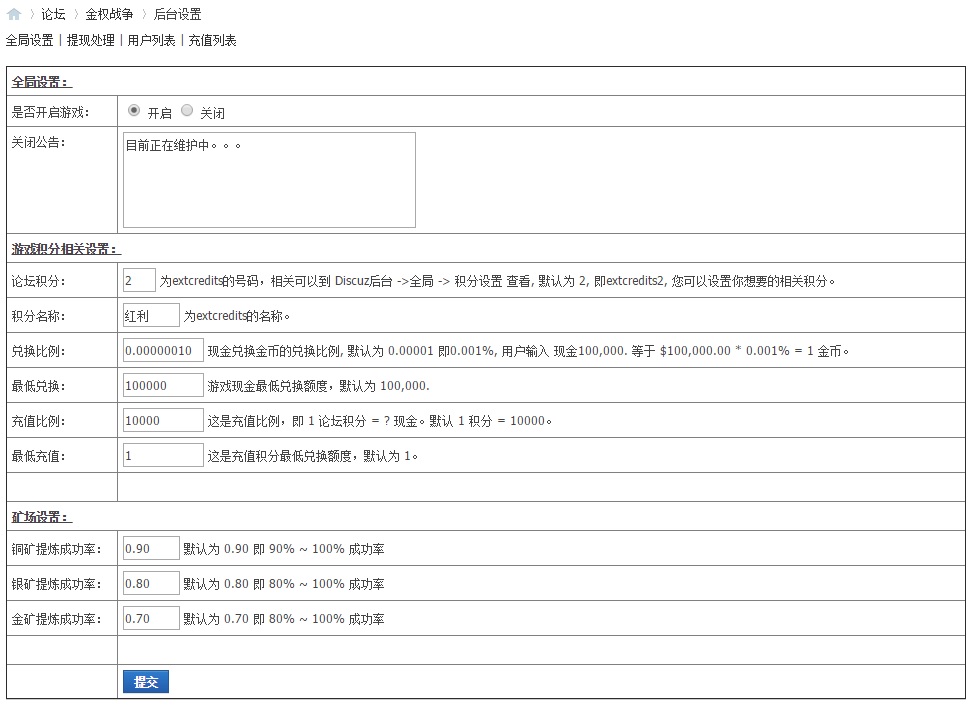This screenshot has height=705, width=974.
Task: Open the 论坛 breadcrumb link
Action: coord(53,15)
